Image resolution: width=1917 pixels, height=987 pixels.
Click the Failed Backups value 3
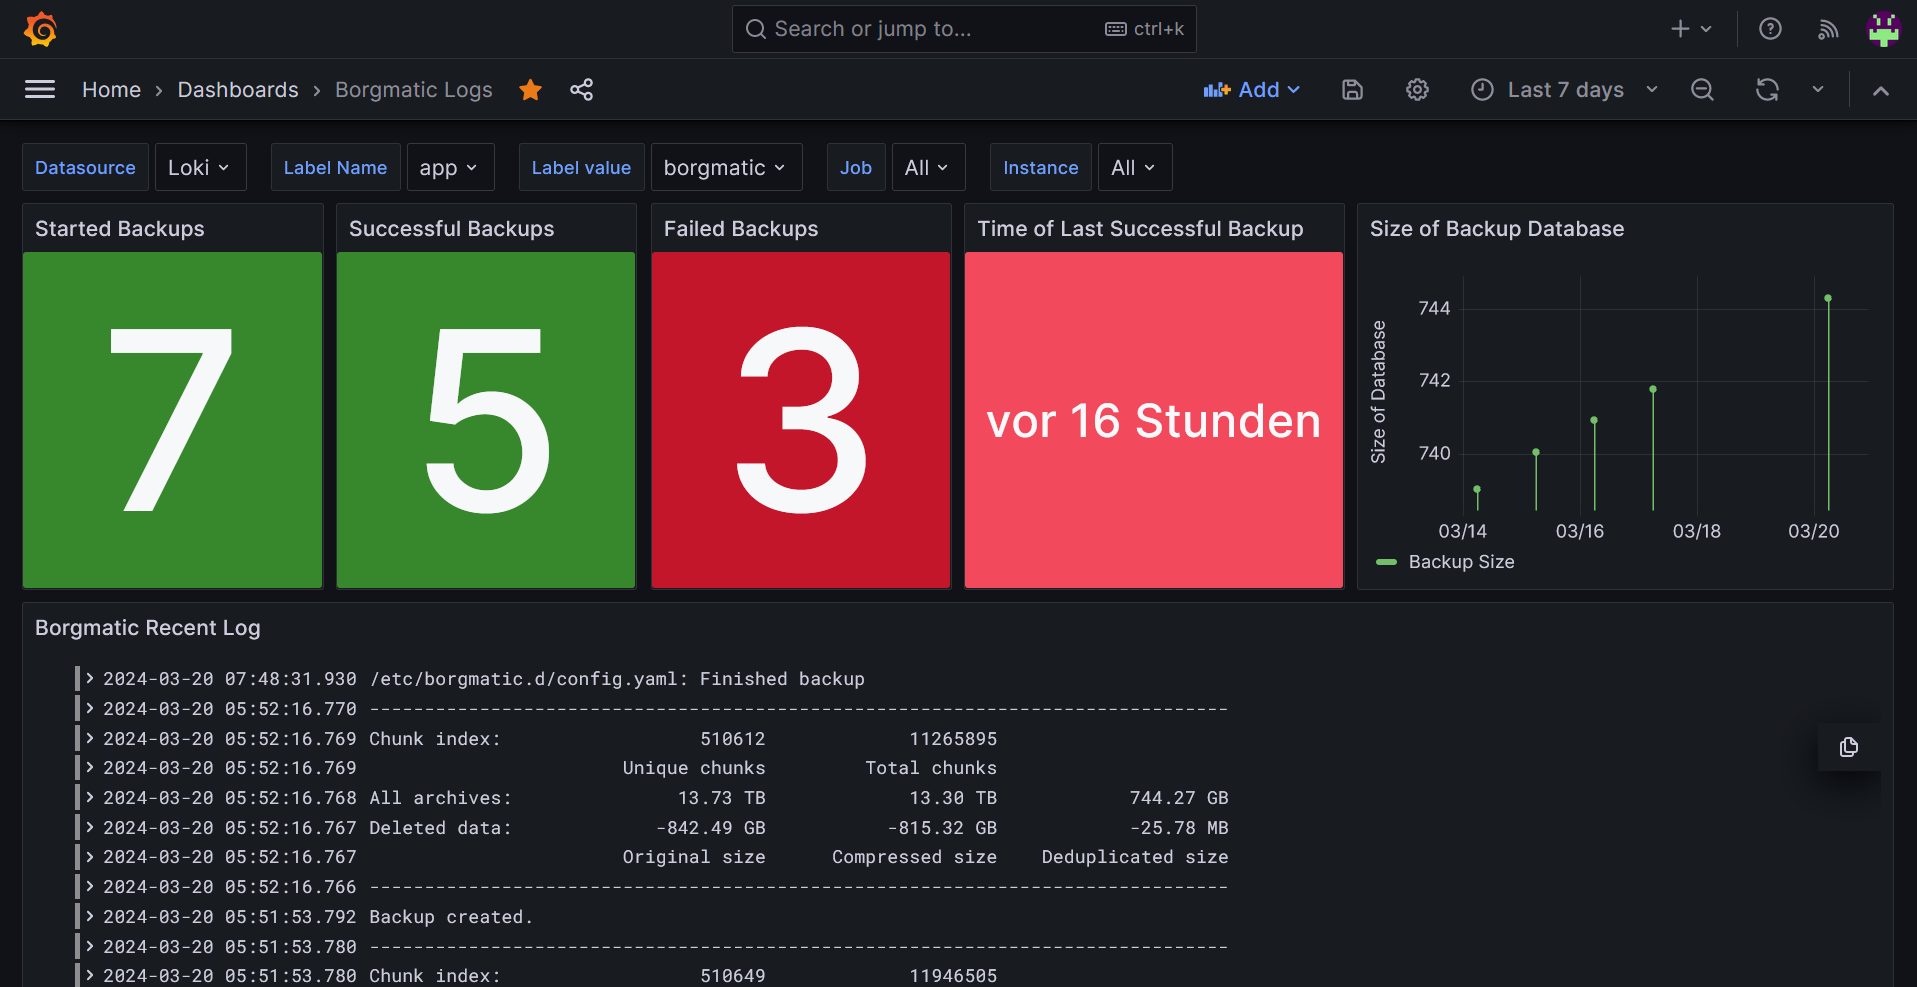[x=801, y=420]
